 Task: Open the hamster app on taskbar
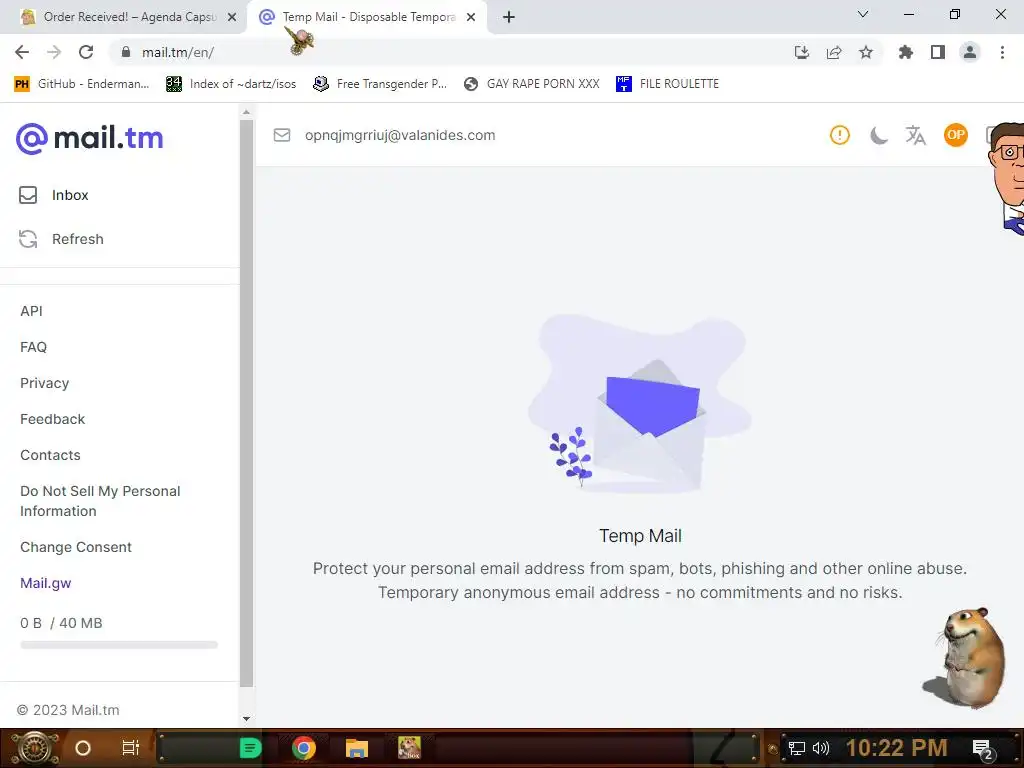pos(409,748)
